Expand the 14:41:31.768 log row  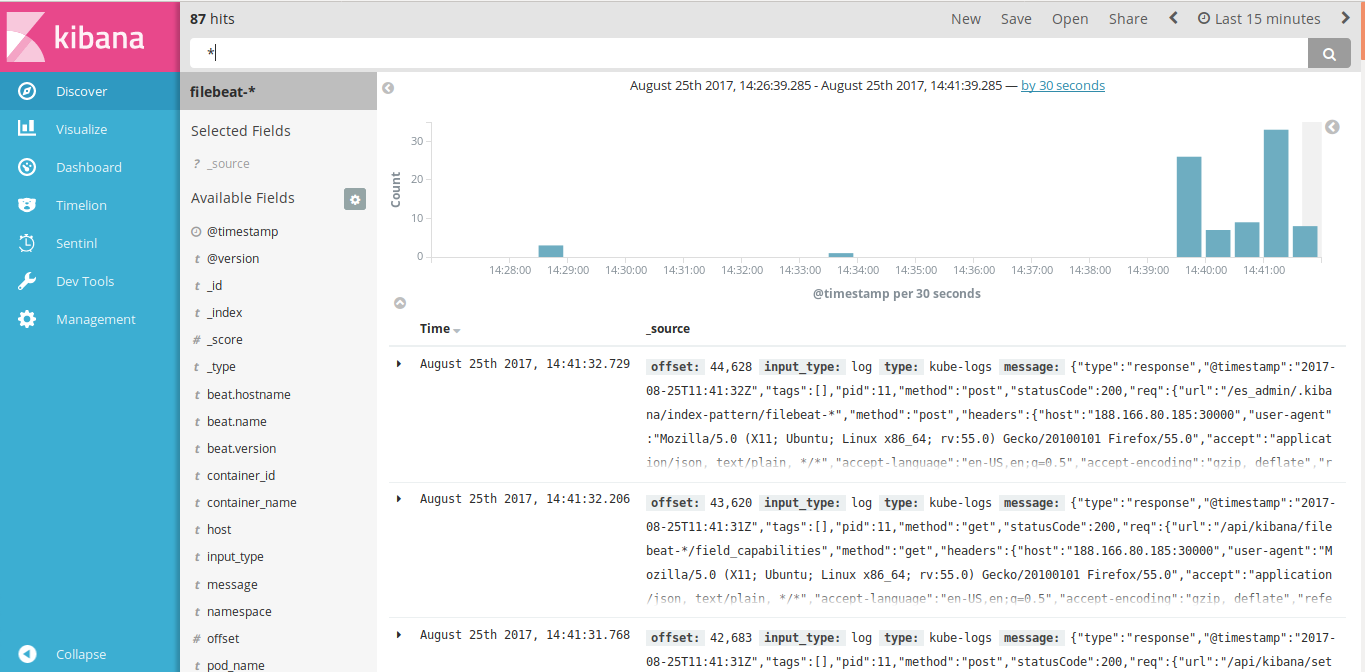pyautogui.click(x=399, y=635)
